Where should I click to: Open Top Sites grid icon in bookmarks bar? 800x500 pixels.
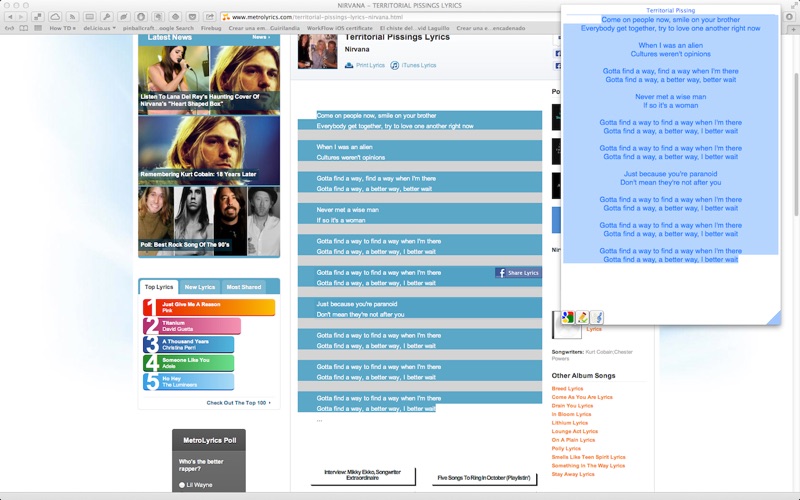tap(38, 28)
